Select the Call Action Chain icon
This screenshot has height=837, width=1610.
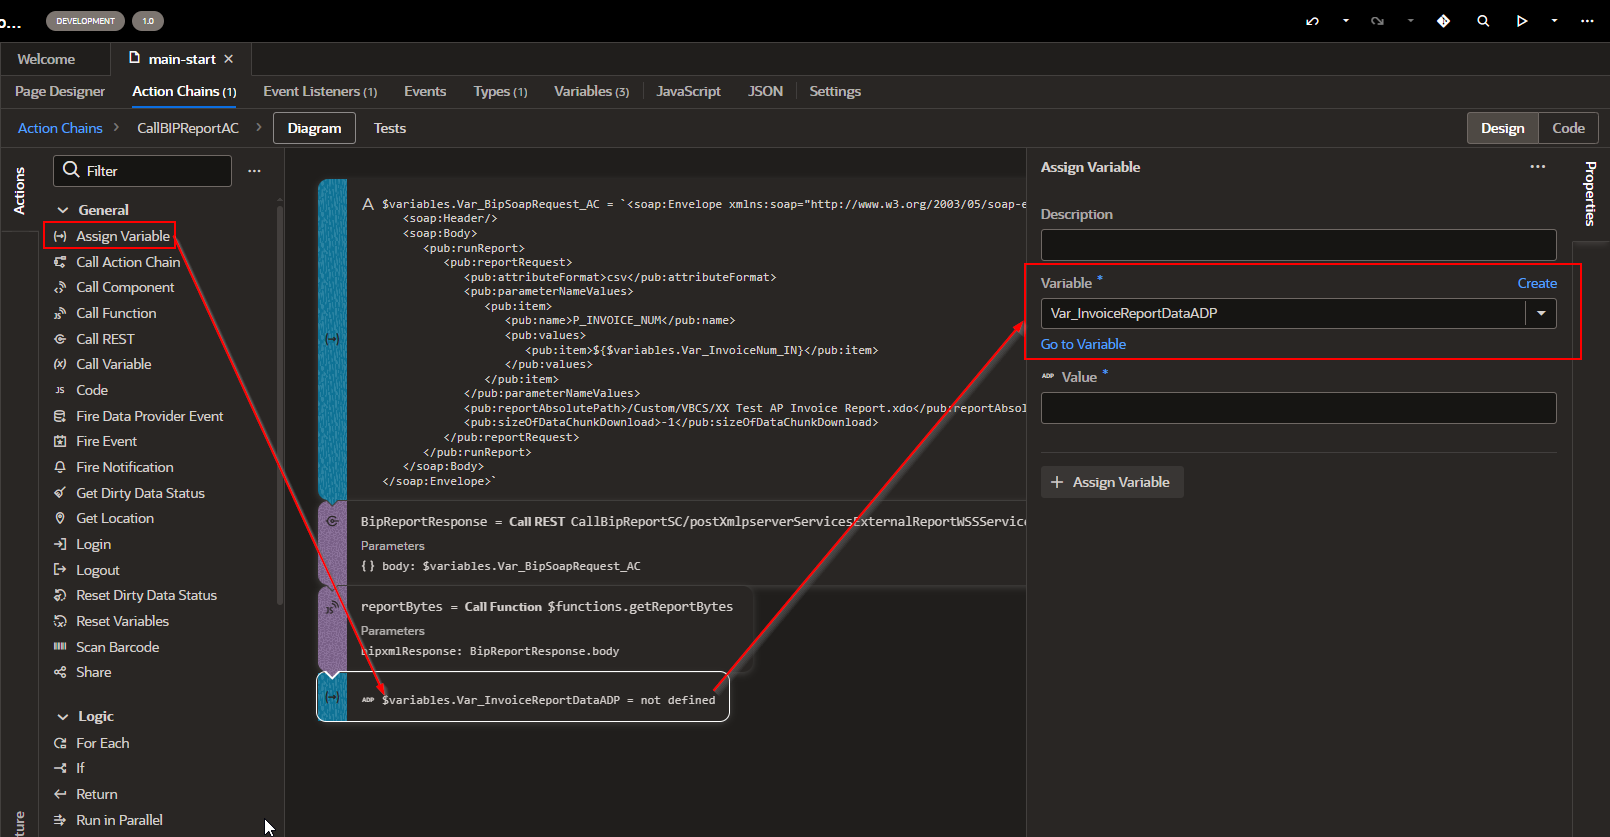point(60,262)
